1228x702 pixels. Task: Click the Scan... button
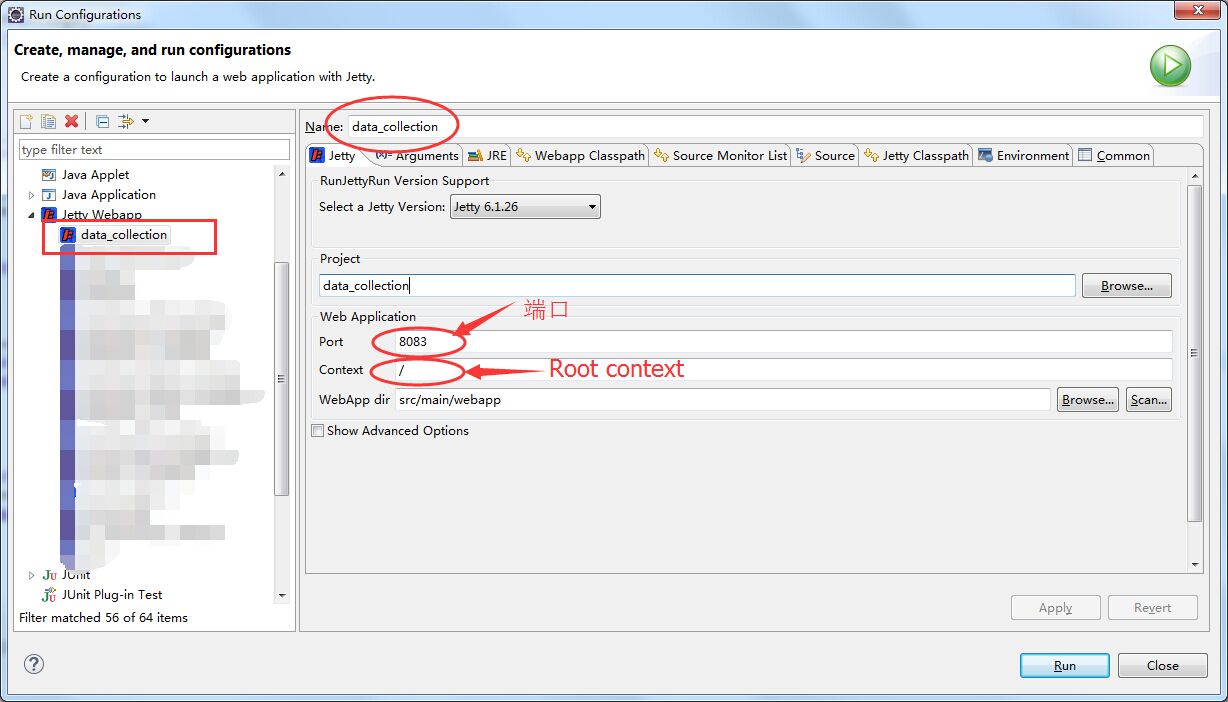tap(1148, 400)
